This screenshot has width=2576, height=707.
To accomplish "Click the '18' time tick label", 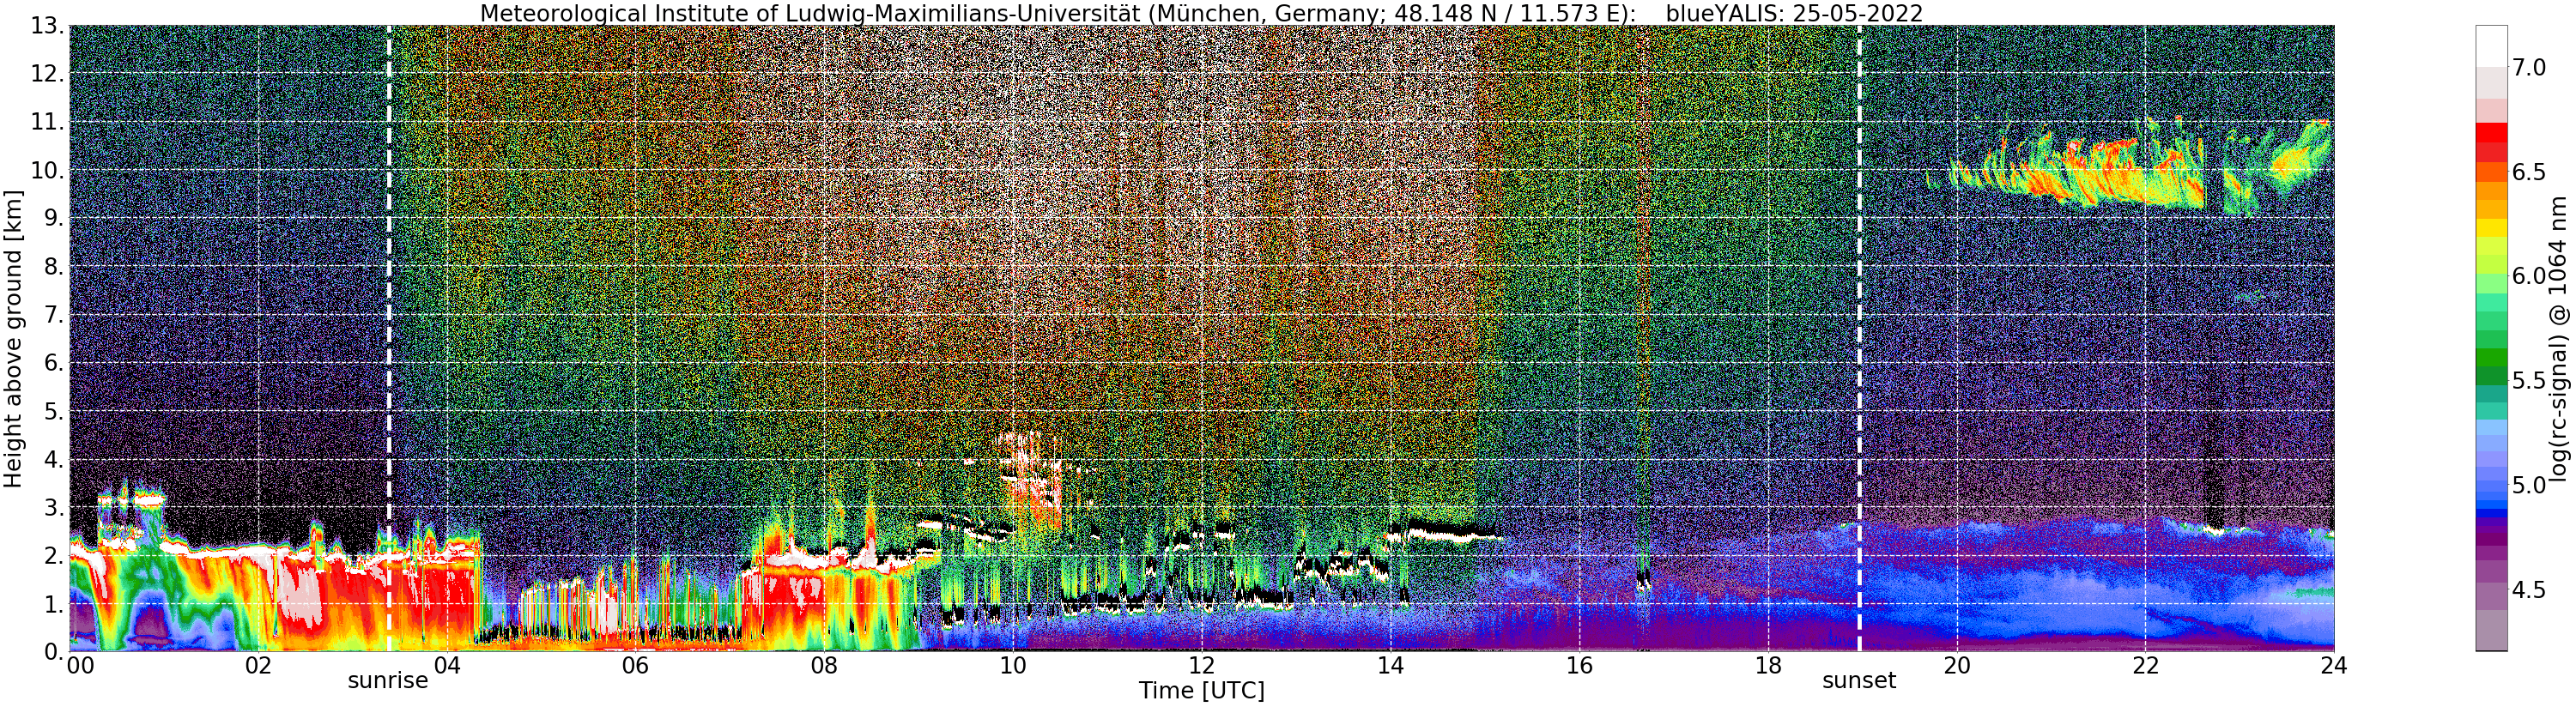I will point(1768,665).
